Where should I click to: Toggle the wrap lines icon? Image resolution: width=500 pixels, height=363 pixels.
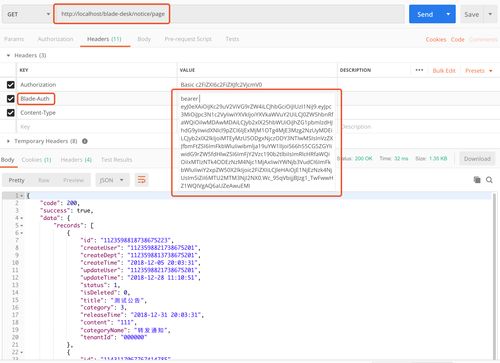(x=142, y=180)
